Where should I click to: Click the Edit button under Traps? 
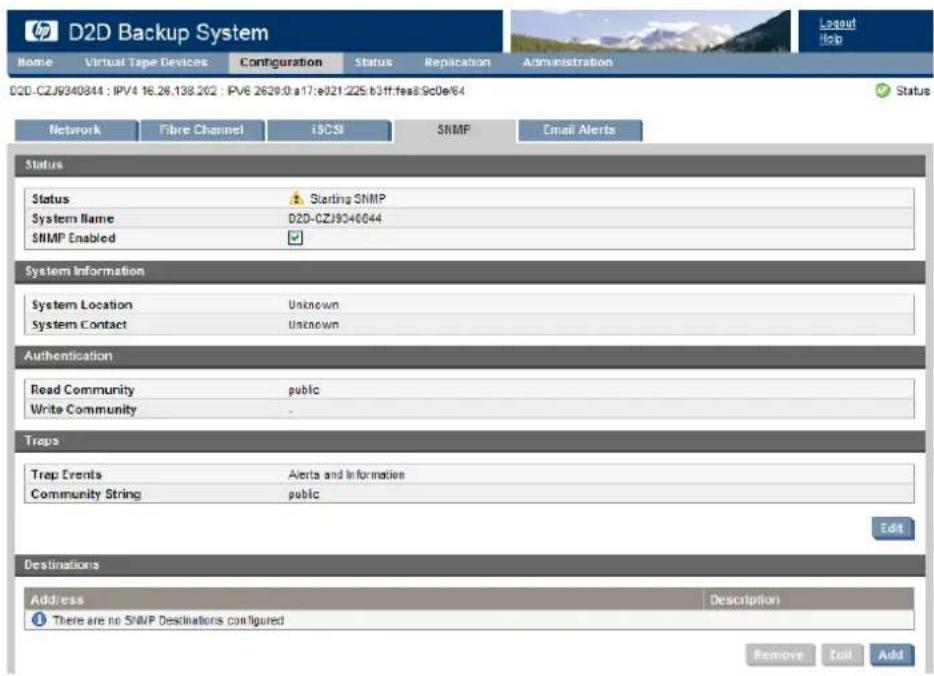point(892,528)
